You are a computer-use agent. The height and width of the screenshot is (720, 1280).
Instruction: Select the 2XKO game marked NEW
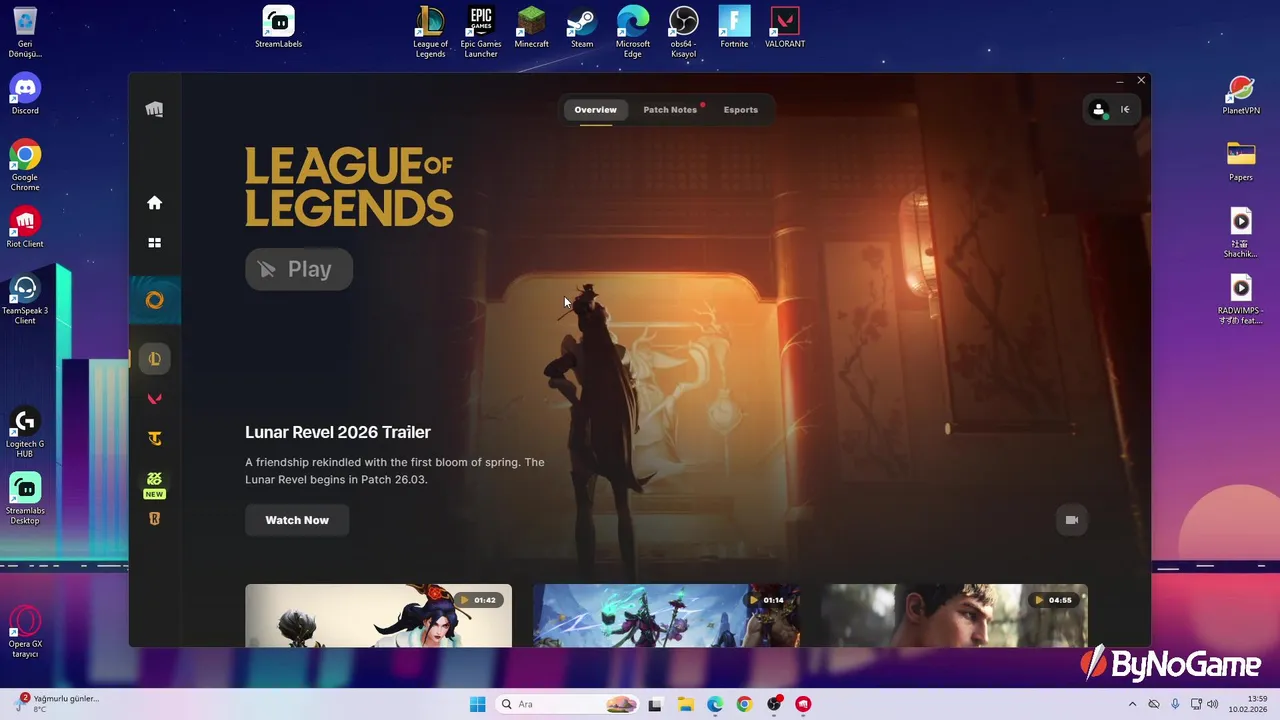point(154,484)
